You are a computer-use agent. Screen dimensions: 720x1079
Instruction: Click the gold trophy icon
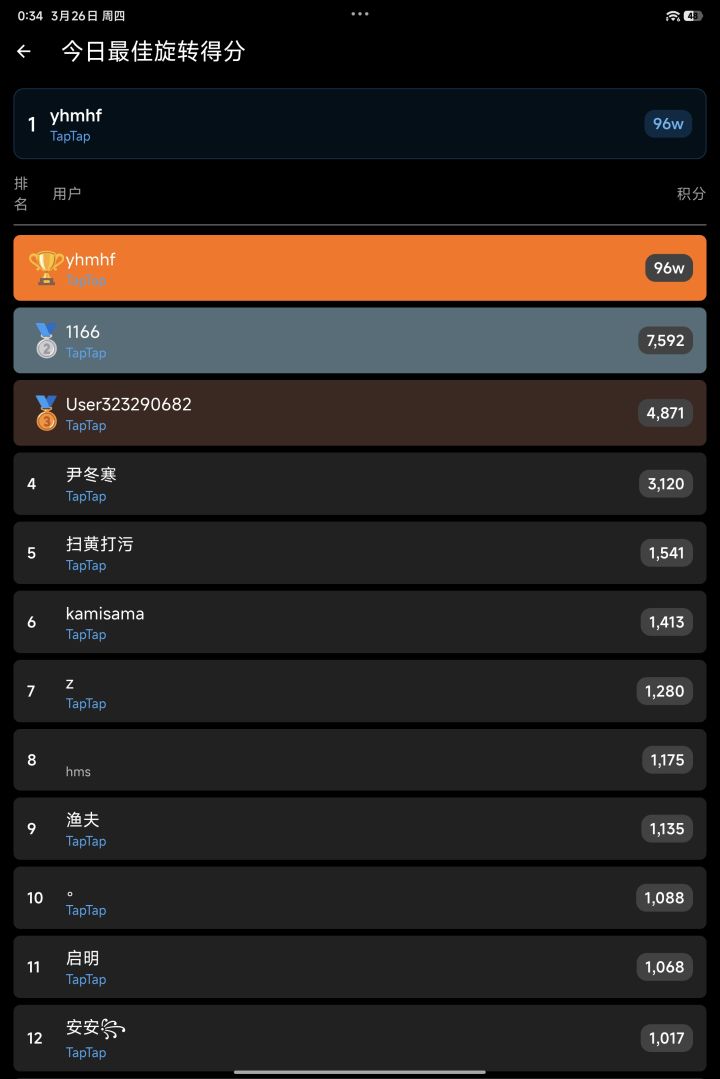[46, 267]
